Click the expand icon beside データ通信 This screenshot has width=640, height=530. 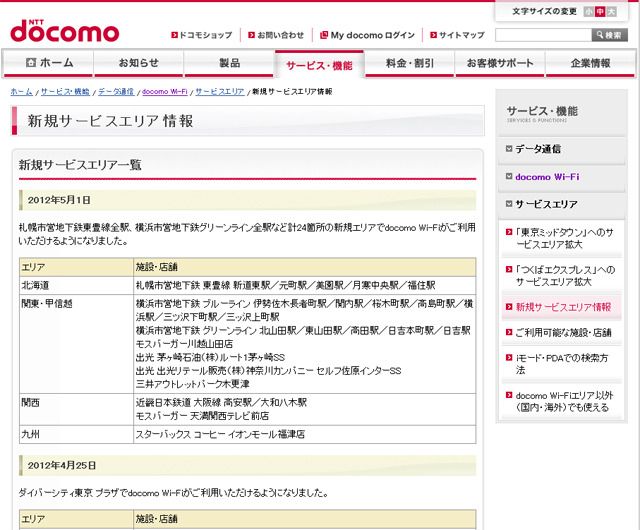(x=509, y=149)
